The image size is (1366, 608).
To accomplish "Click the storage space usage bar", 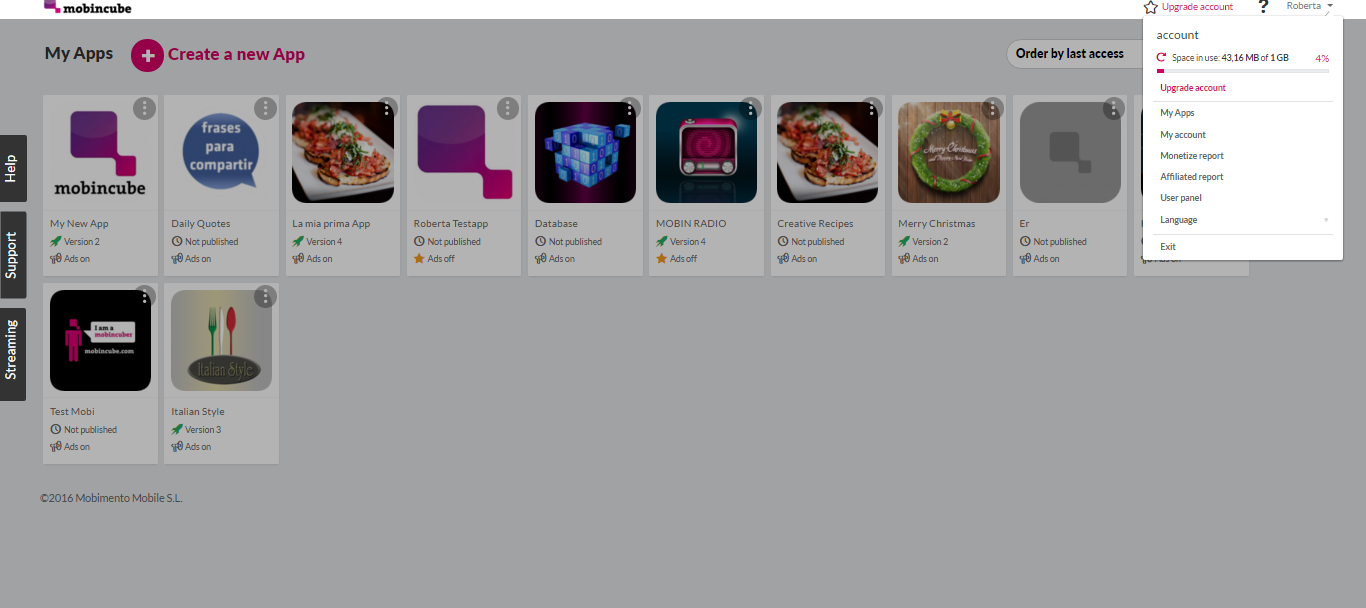I will coord(1243,71).
